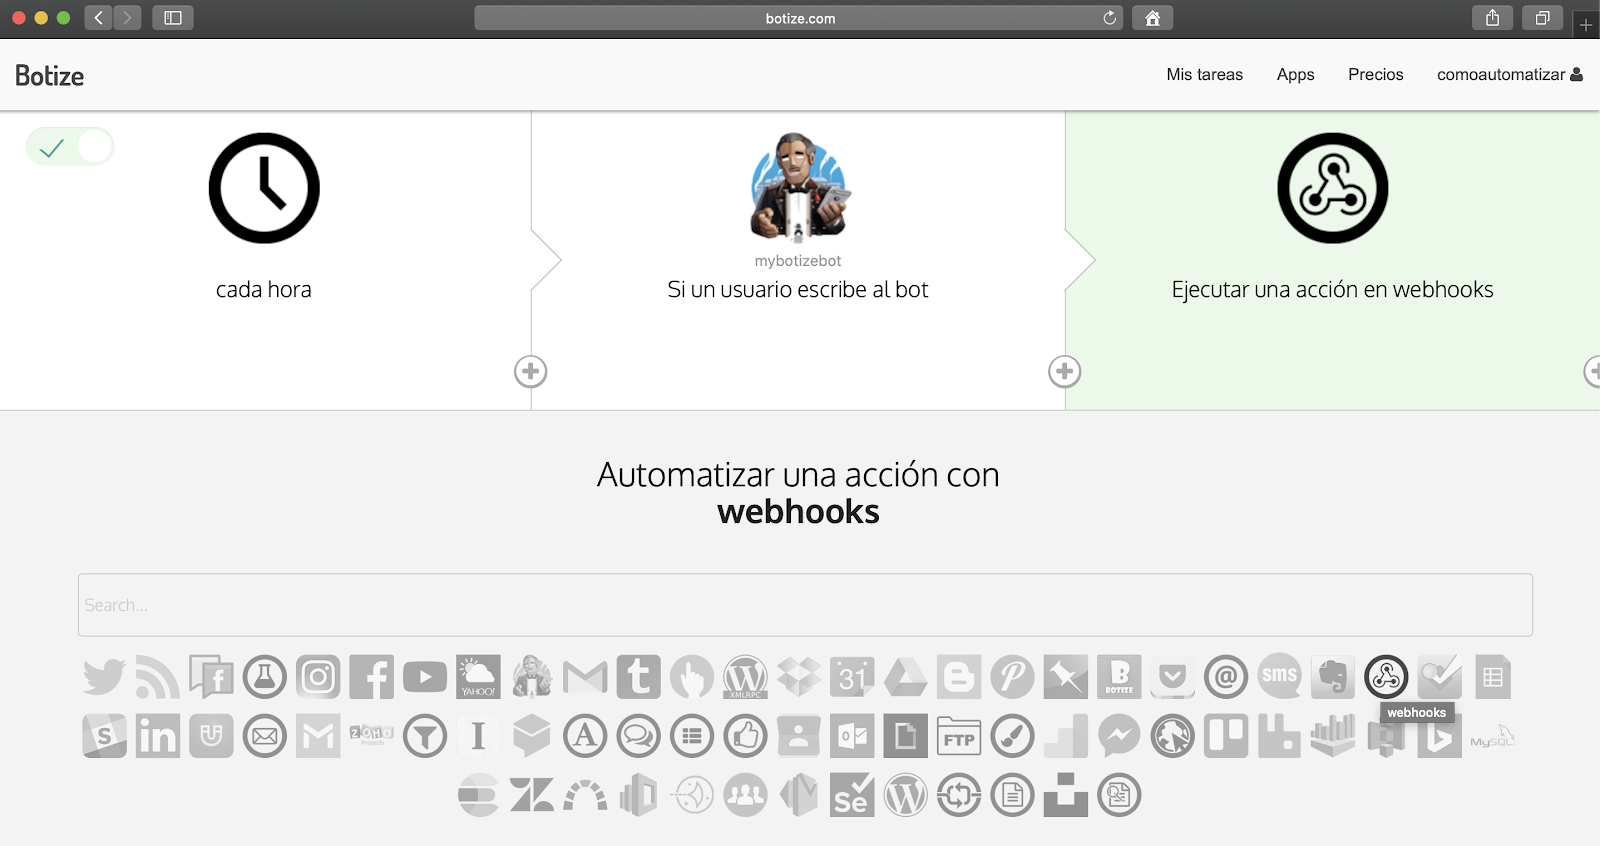This screenshot has height=846, width=1600.
Task: Pick the Pinterest app icon
Action: (x=1012, y=677)
